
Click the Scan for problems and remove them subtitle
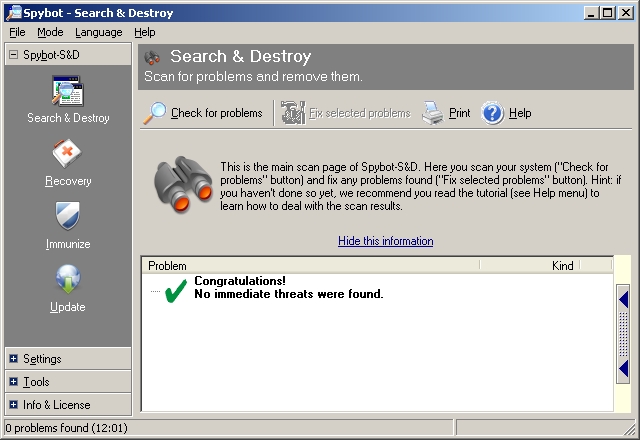click(x=253, y=77)
